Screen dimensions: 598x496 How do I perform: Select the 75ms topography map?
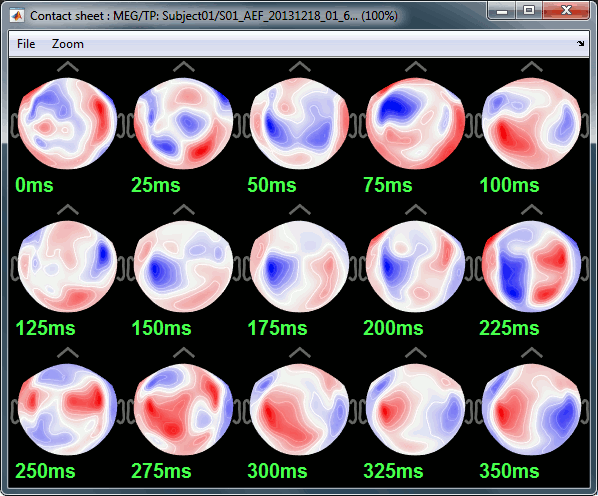click(x=415, y=123)
